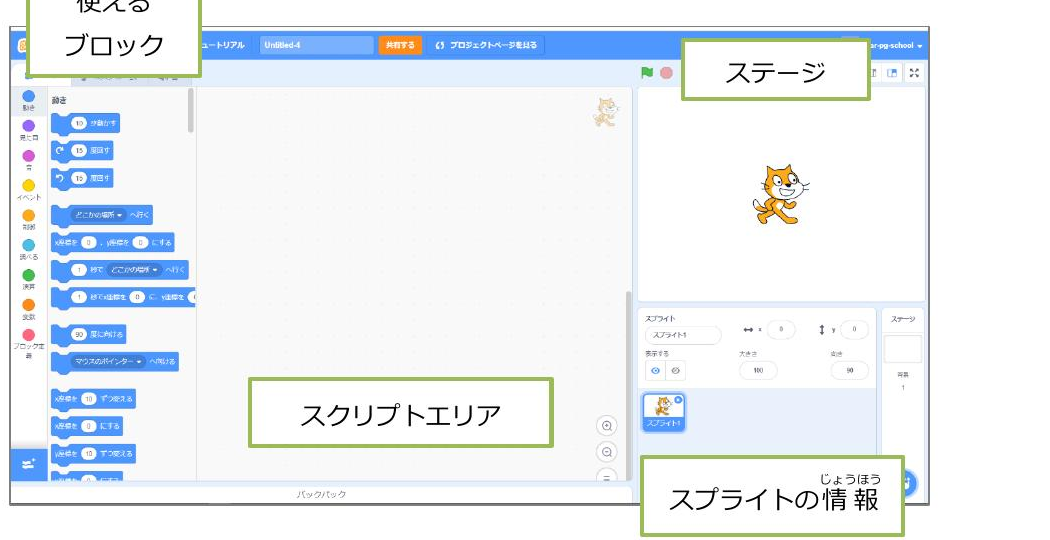Click the cat sprite on the stage
Screen dimensions: 1050x540
[781, 194]
